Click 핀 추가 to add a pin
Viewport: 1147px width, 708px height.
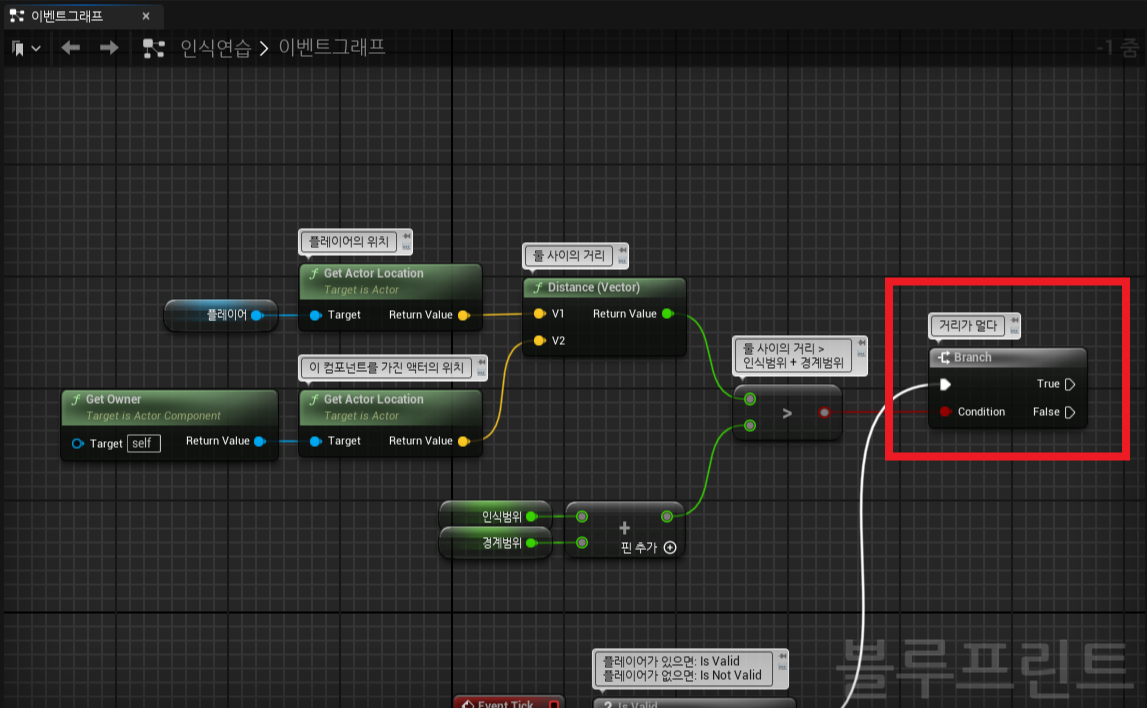point(648,548)
